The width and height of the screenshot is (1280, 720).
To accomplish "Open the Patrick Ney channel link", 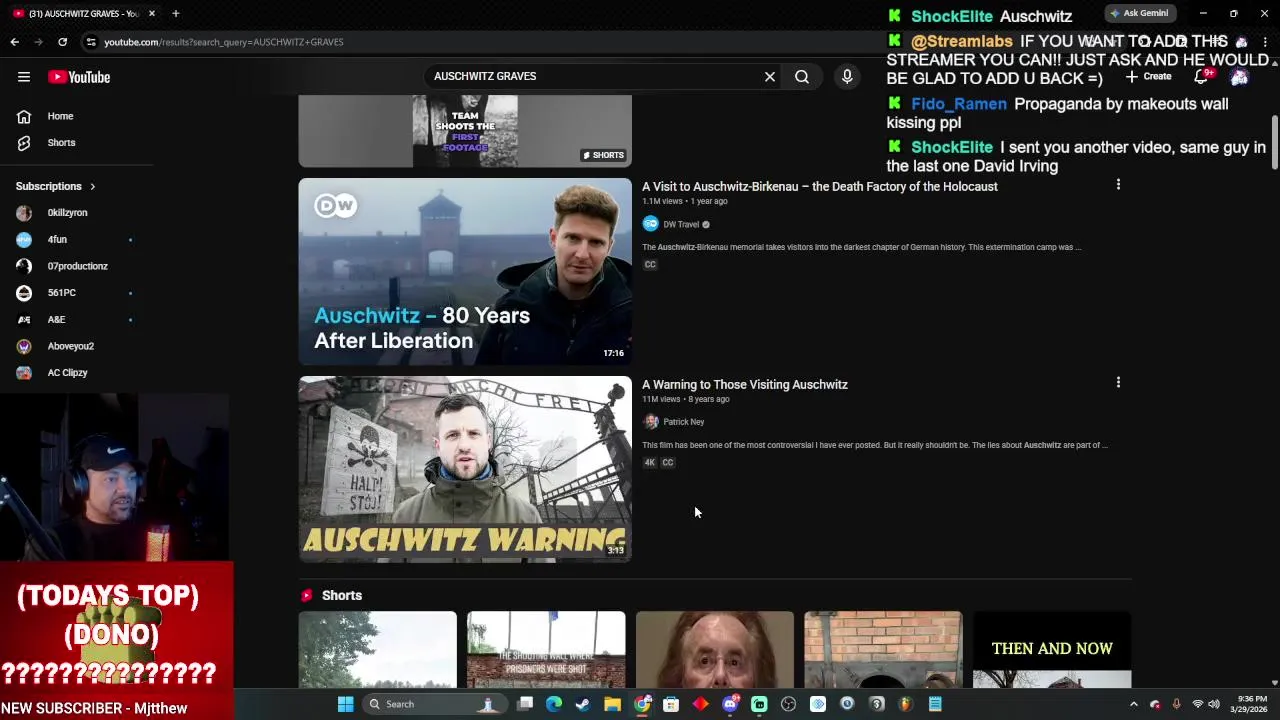I will (x=684, y=422).
